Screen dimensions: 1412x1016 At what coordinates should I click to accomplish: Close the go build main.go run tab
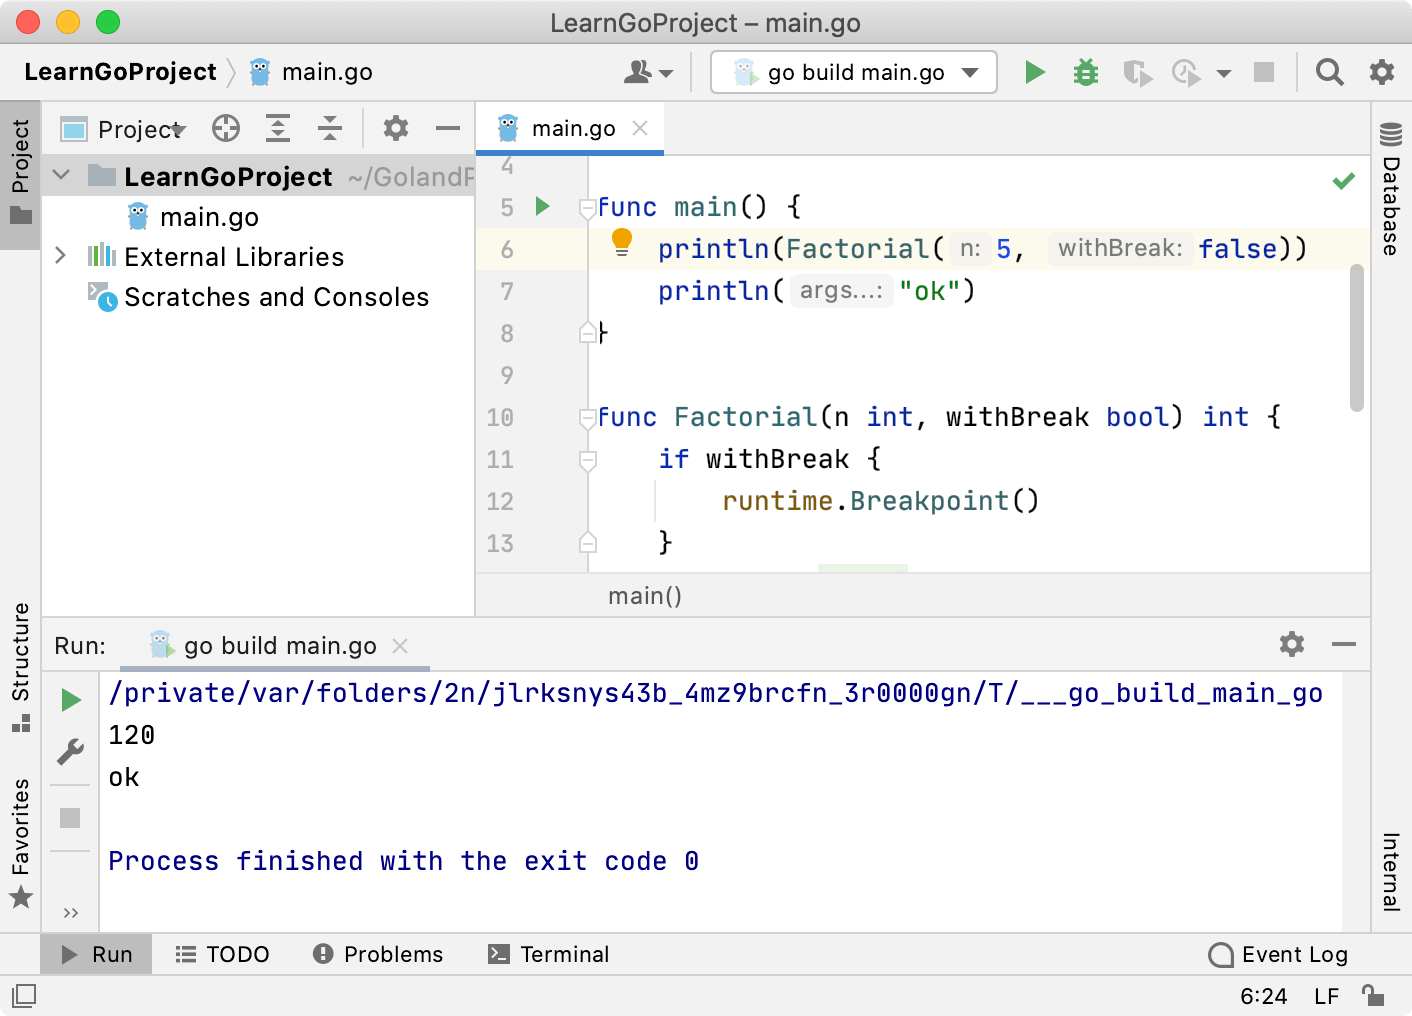coord(400,646)
